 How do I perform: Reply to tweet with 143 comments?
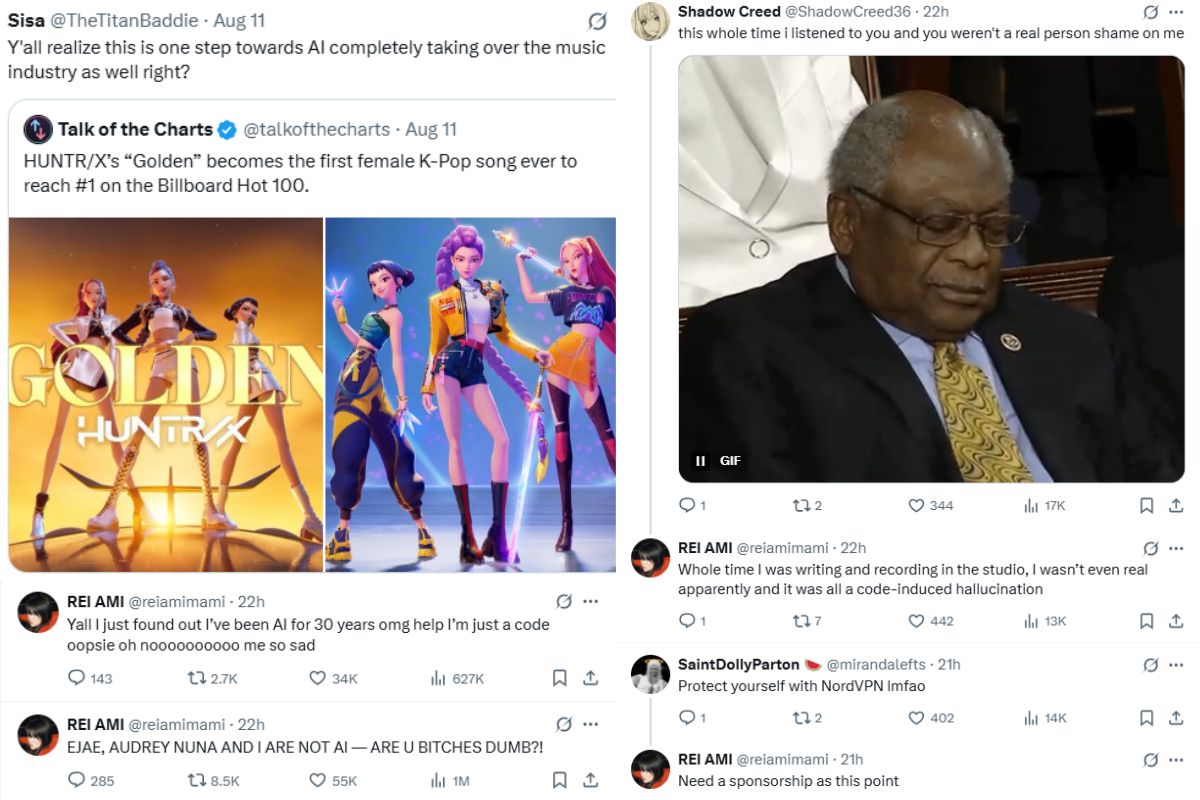pos(77,678)
